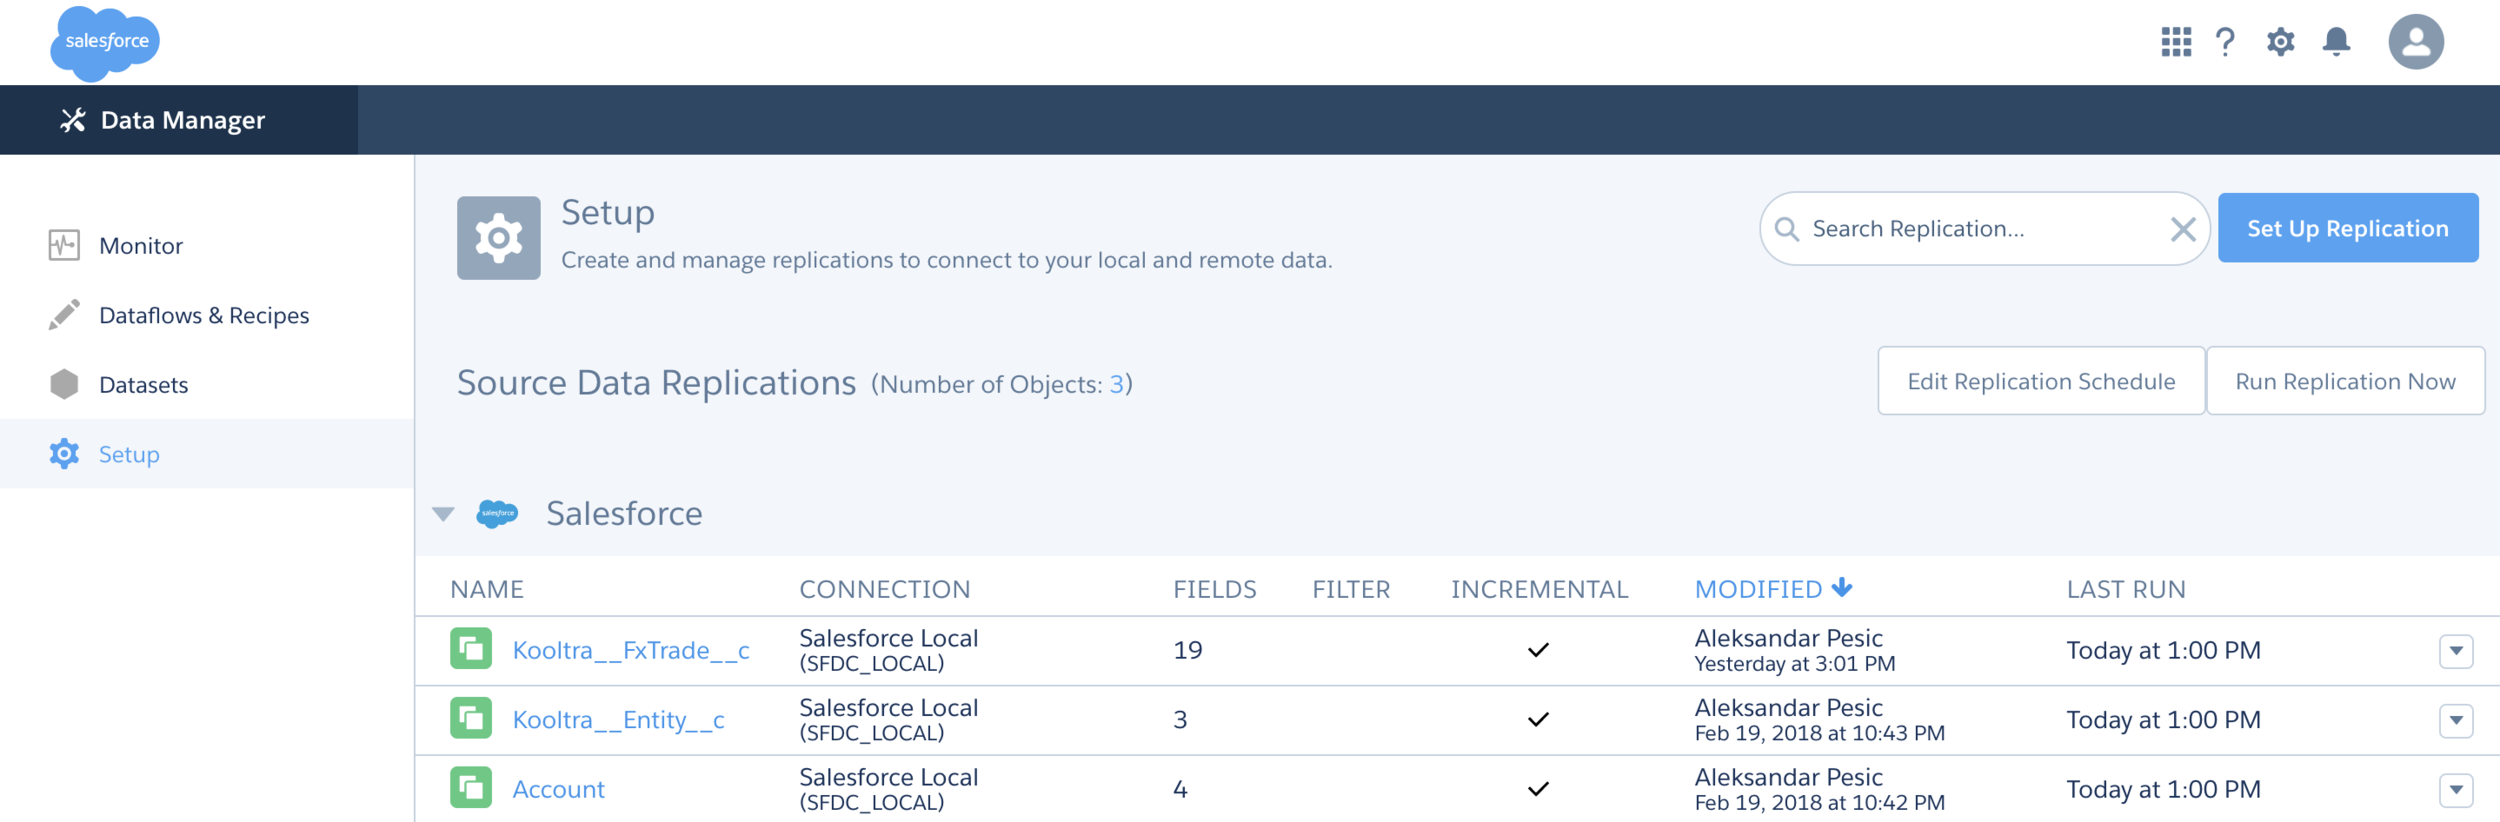Click Last Run time in Account row
The image size is (2500, 822).
2163,790
